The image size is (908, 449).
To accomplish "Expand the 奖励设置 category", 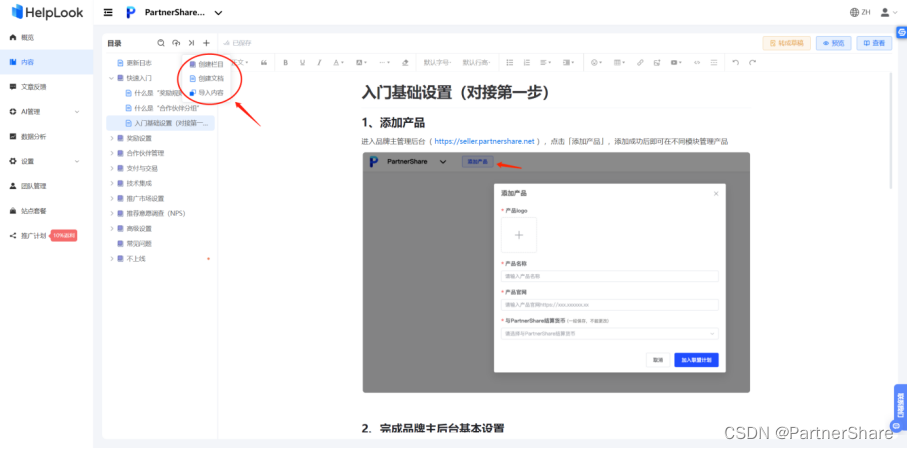I will (112, 138).
